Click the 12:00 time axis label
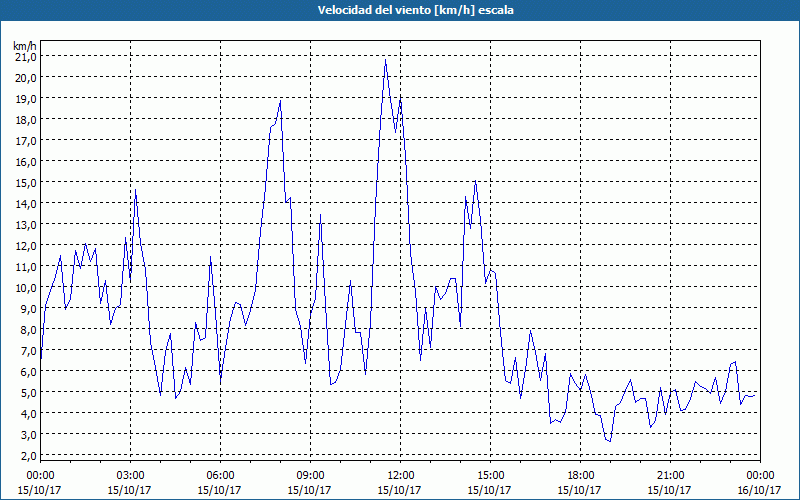The height and width of the screenshot is (500, 800). point(401,476)
